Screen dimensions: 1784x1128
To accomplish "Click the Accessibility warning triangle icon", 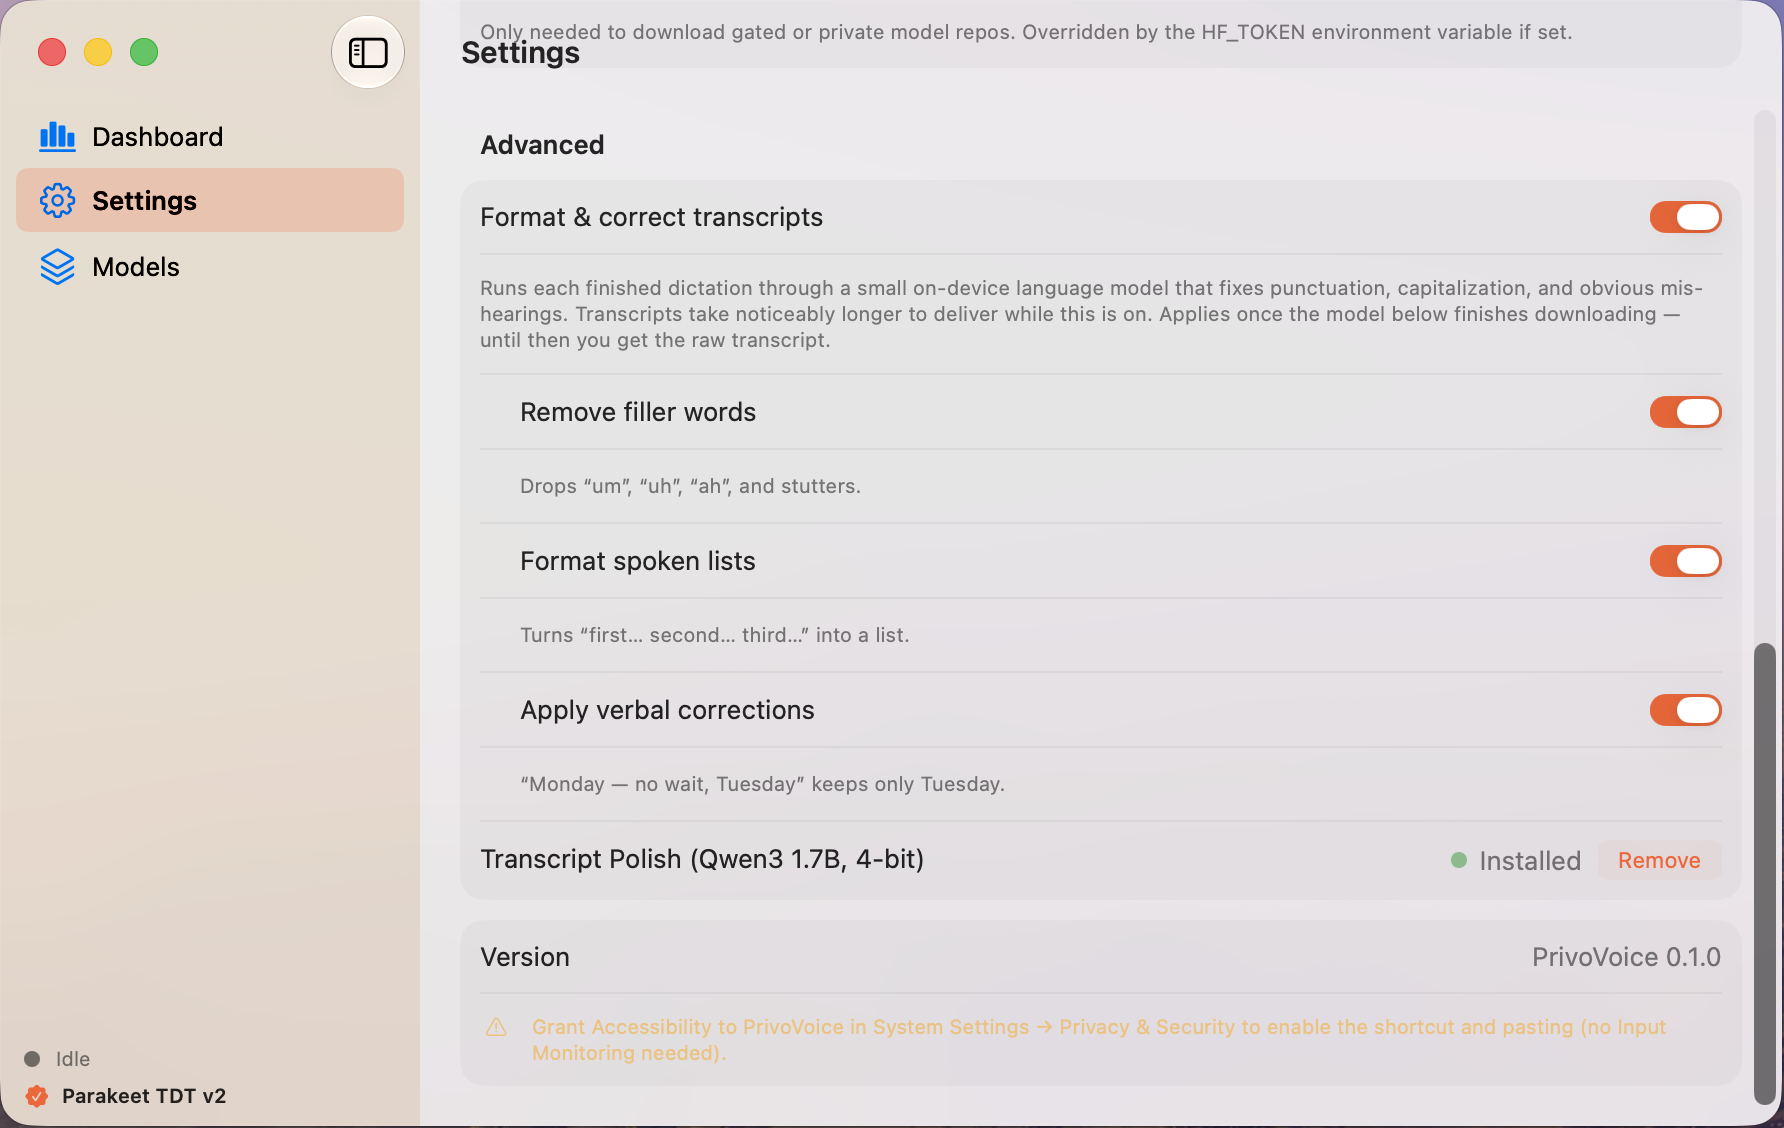I will tap(496, 1027).
